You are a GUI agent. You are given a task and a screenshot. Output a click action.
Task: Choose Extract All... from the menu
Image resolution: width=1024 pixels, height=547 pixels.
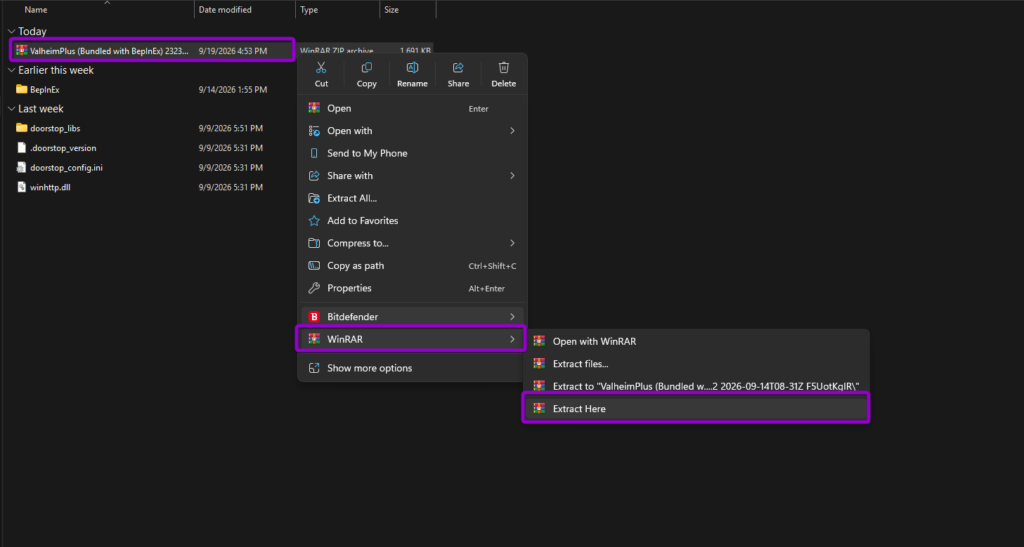[412, 198]
